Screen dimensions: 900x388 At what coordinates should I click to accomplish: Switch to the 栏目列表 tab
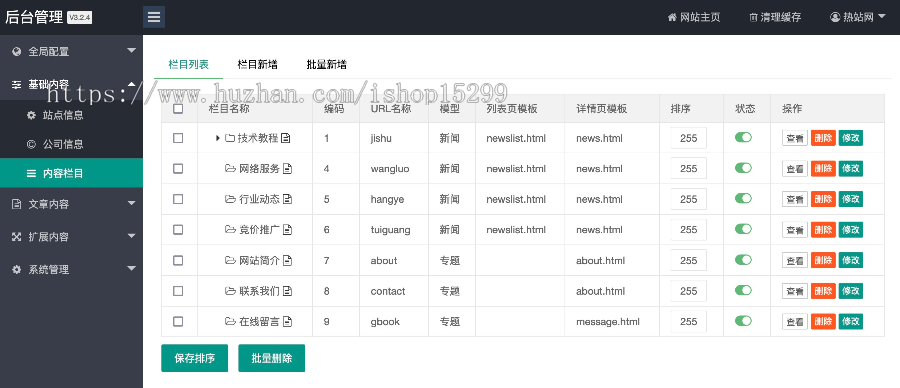point(188,64)
